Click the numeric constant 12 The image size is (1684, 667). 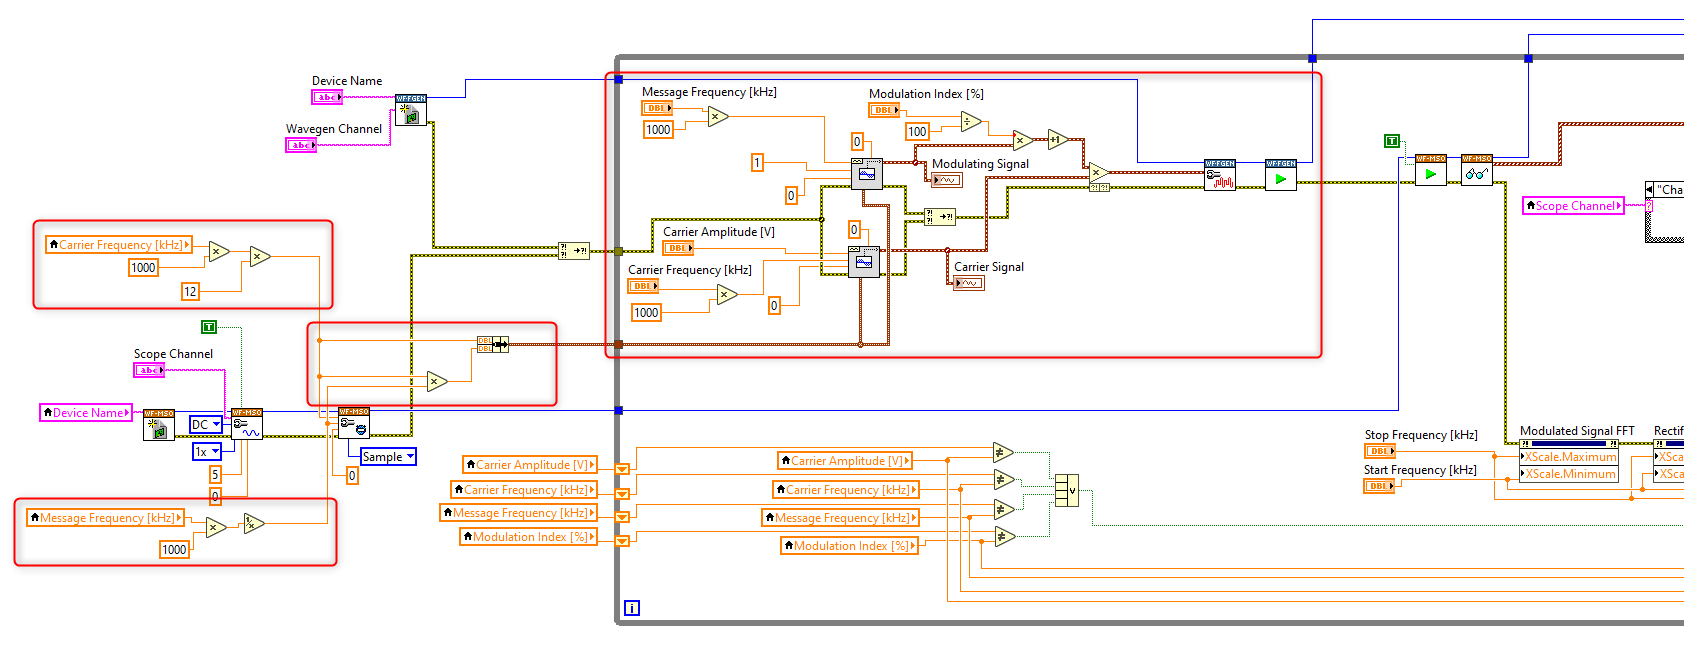coord(190,291)
